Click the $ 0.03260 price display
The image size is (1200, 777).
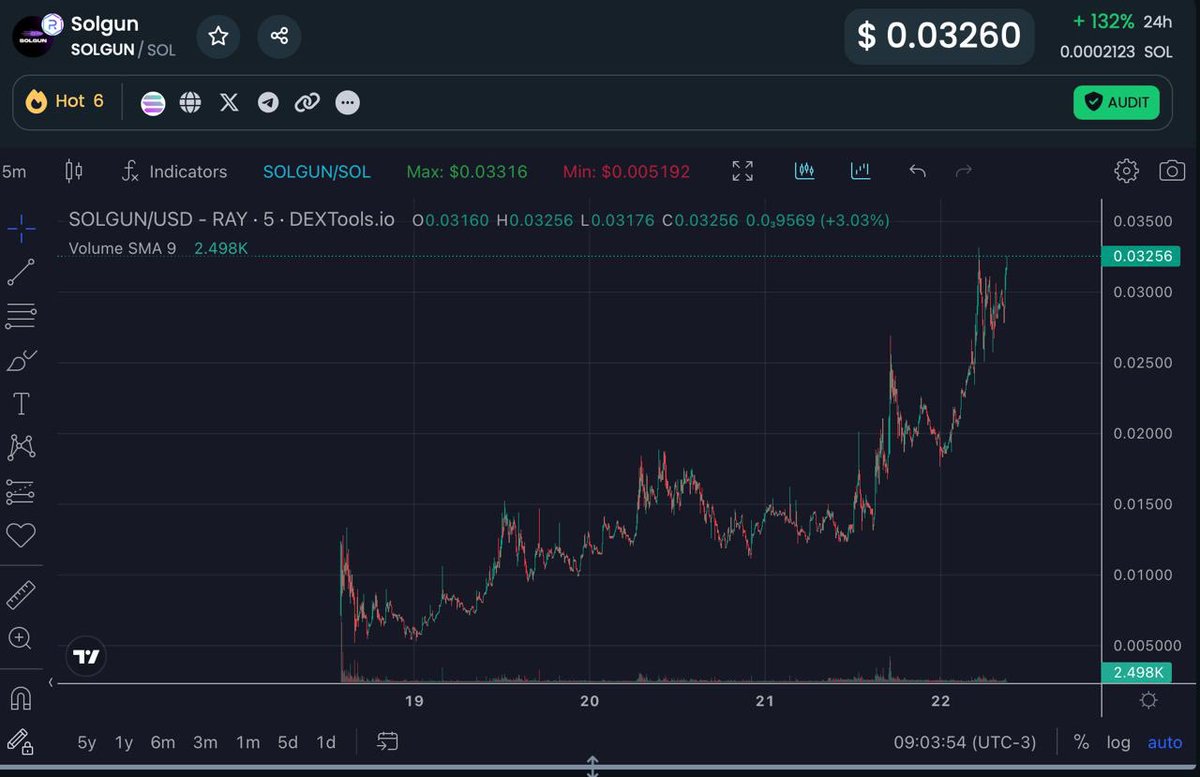point(939,36)
